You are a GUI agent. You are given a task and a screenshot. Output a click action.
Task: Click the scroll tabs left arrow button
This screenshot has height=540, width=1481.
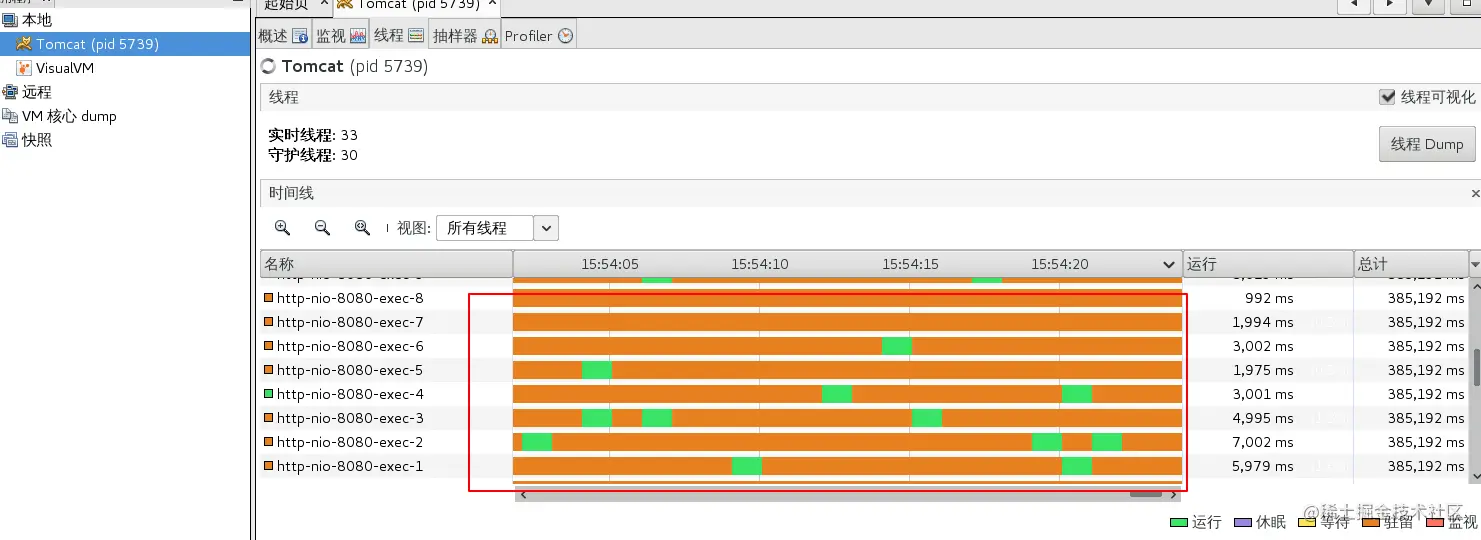coord(1354,5)
